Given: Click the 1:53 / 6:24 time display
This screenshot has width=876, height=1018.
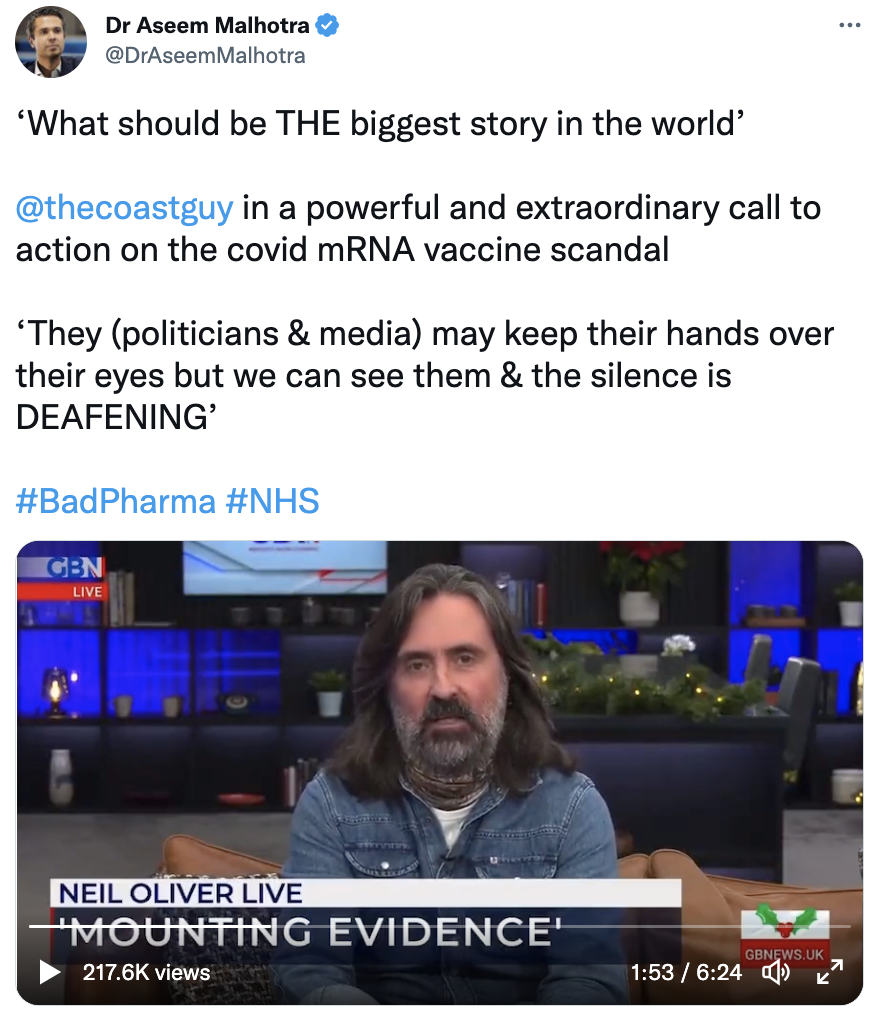Looking at the screenshot, I should click(x=686, y=972).
